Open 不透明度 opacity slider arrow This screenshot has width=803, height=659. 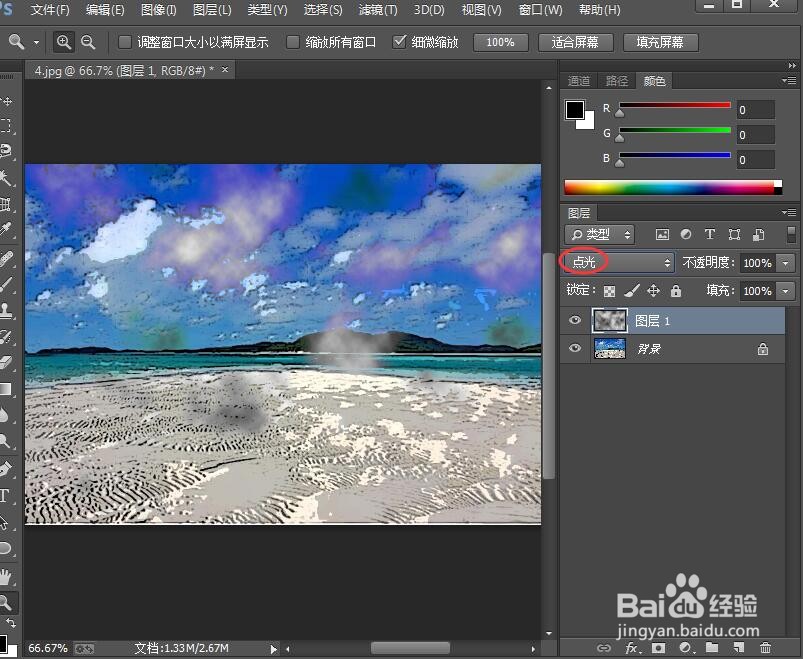(x=786, y=263)
